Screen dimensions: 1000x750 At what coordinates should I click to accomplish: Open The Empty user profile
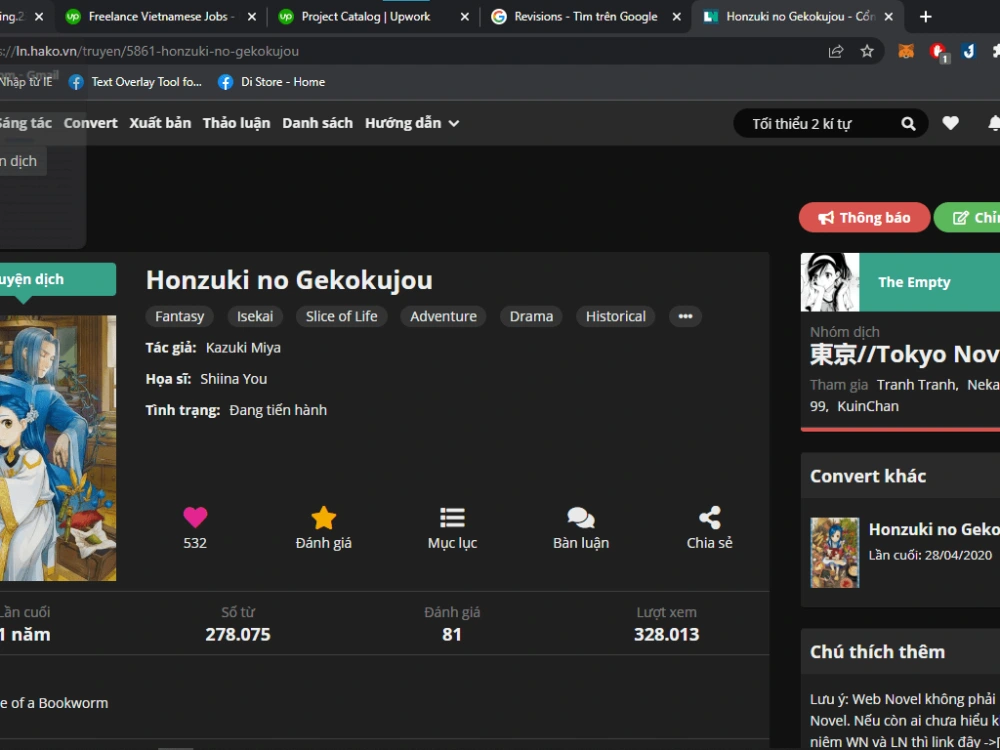914,282
